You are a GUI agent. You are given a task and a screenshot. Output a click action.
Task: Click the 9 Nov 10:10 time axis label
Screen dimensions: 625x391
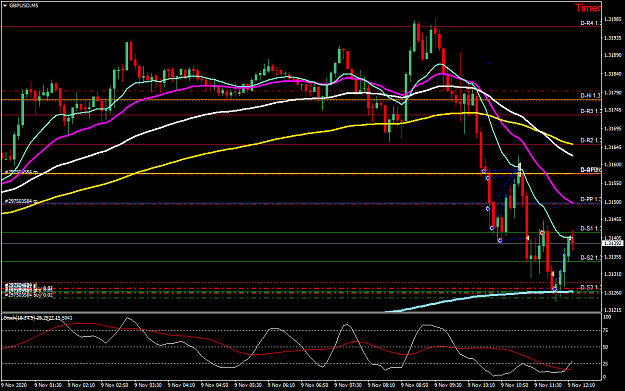click(481, 385)
